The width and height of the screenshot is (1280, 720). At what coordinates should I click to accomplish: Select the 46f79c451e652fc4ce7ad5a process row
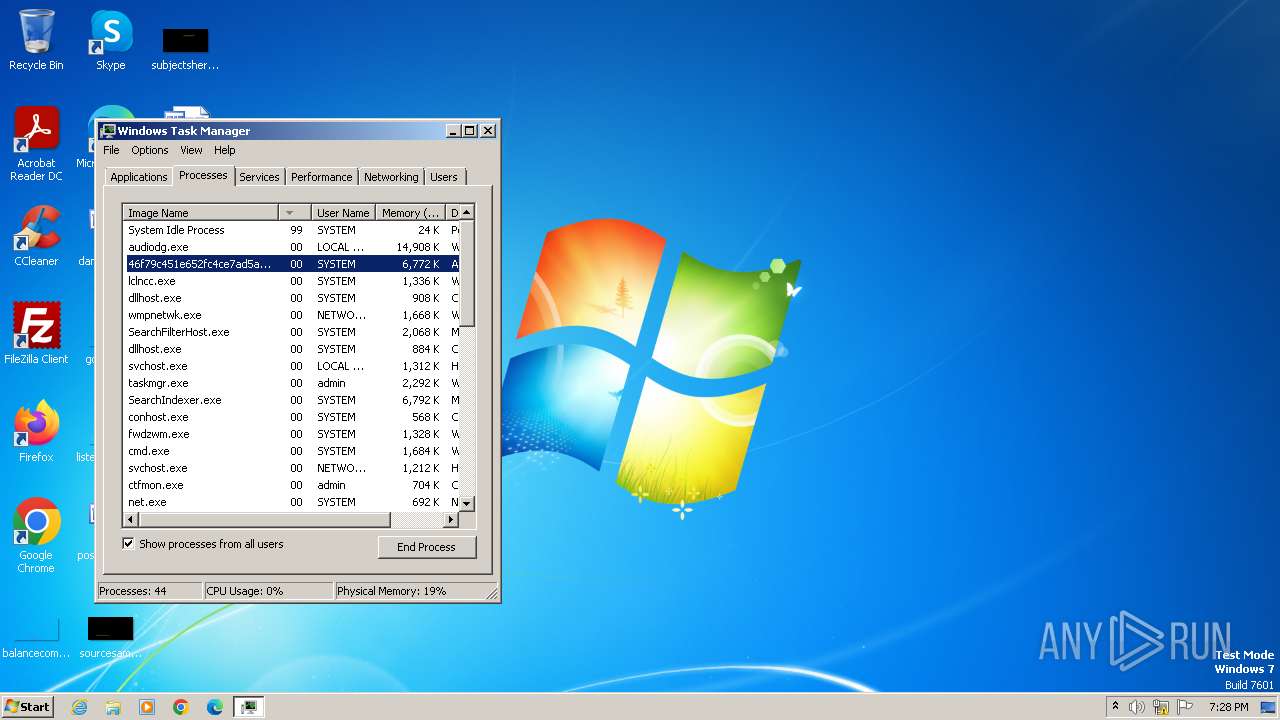point(291,264)
